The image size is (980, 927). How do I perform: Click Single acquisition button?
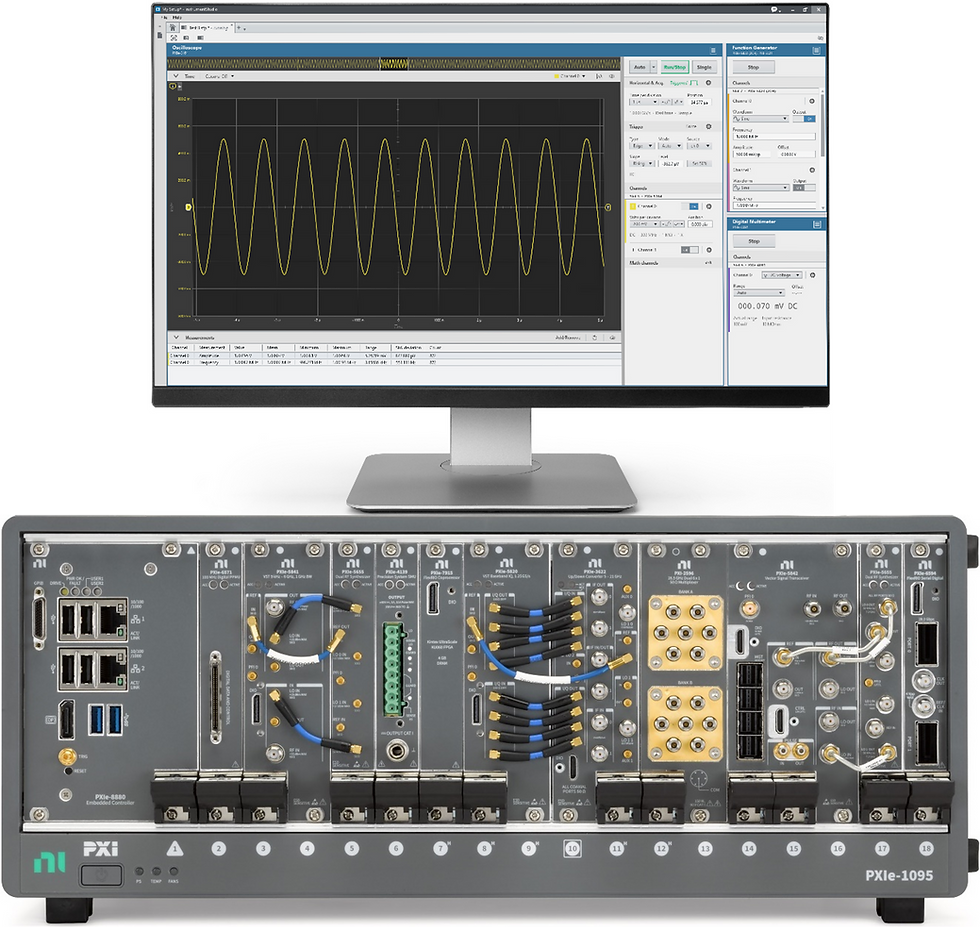pos(704,67)
